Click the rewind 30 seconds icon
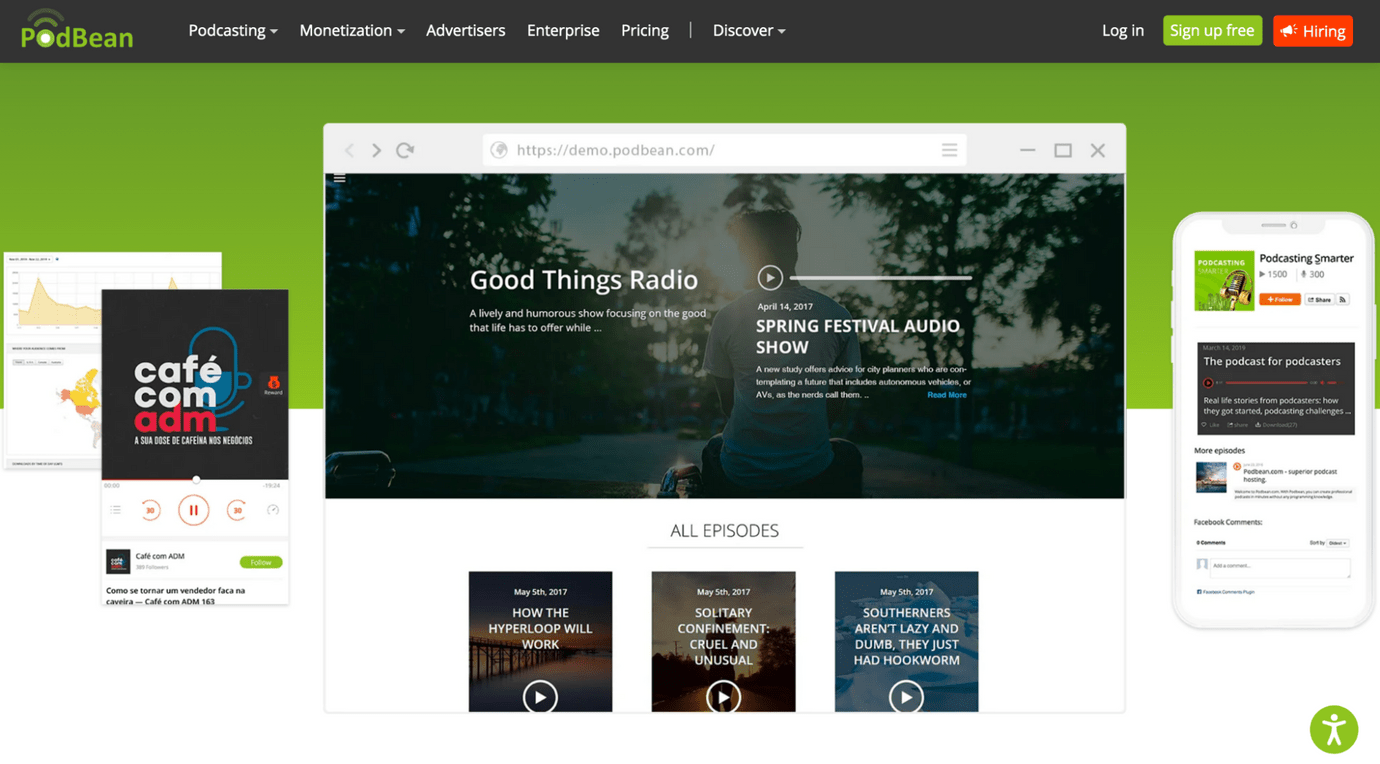 pos(150,510)
